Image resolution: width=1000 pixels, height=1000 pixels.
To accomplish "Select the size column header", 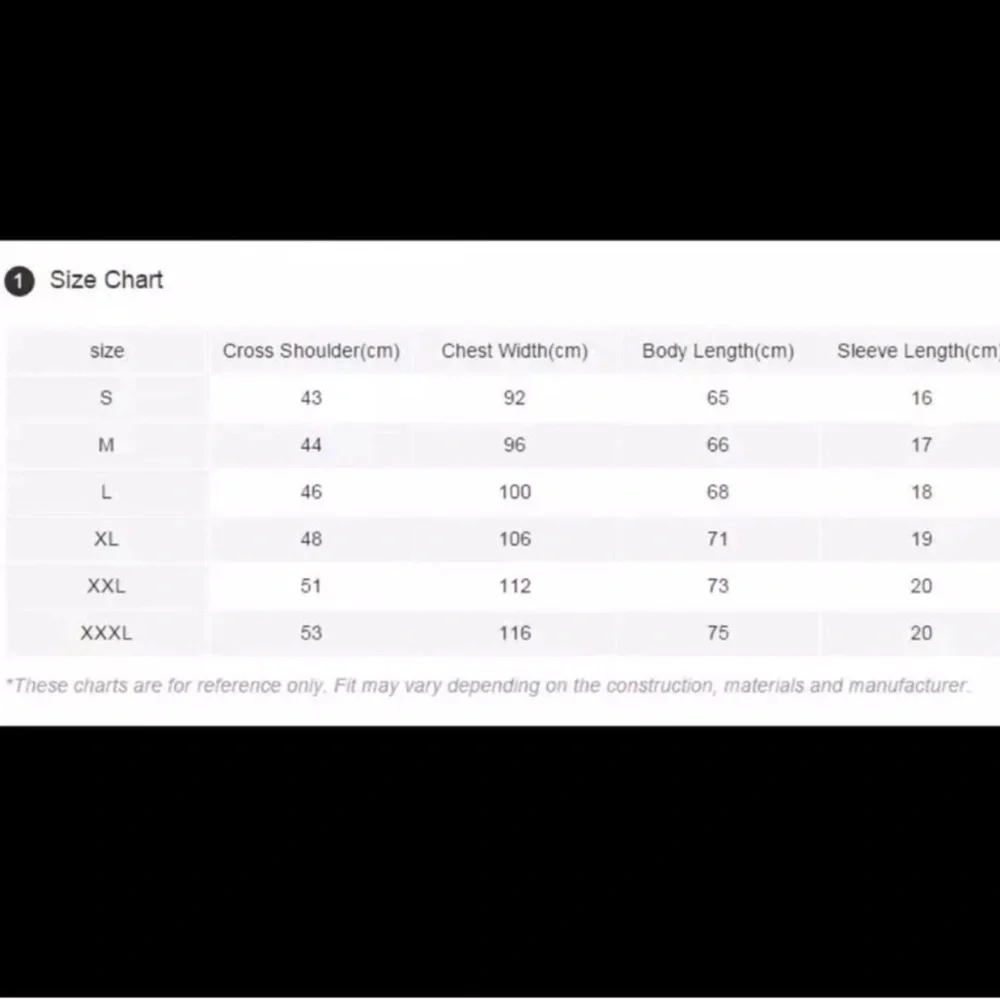I will point(107,351).
